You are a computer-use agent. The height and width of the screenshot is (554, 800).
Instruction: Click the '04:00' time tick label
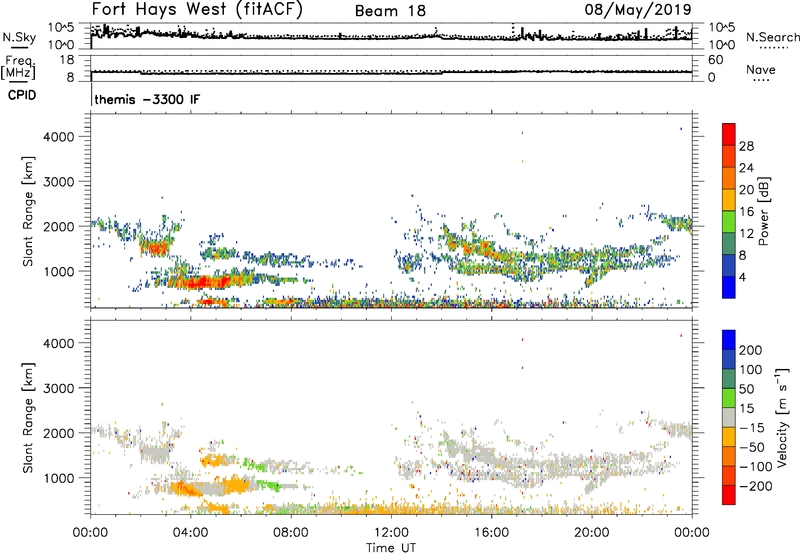190,533
